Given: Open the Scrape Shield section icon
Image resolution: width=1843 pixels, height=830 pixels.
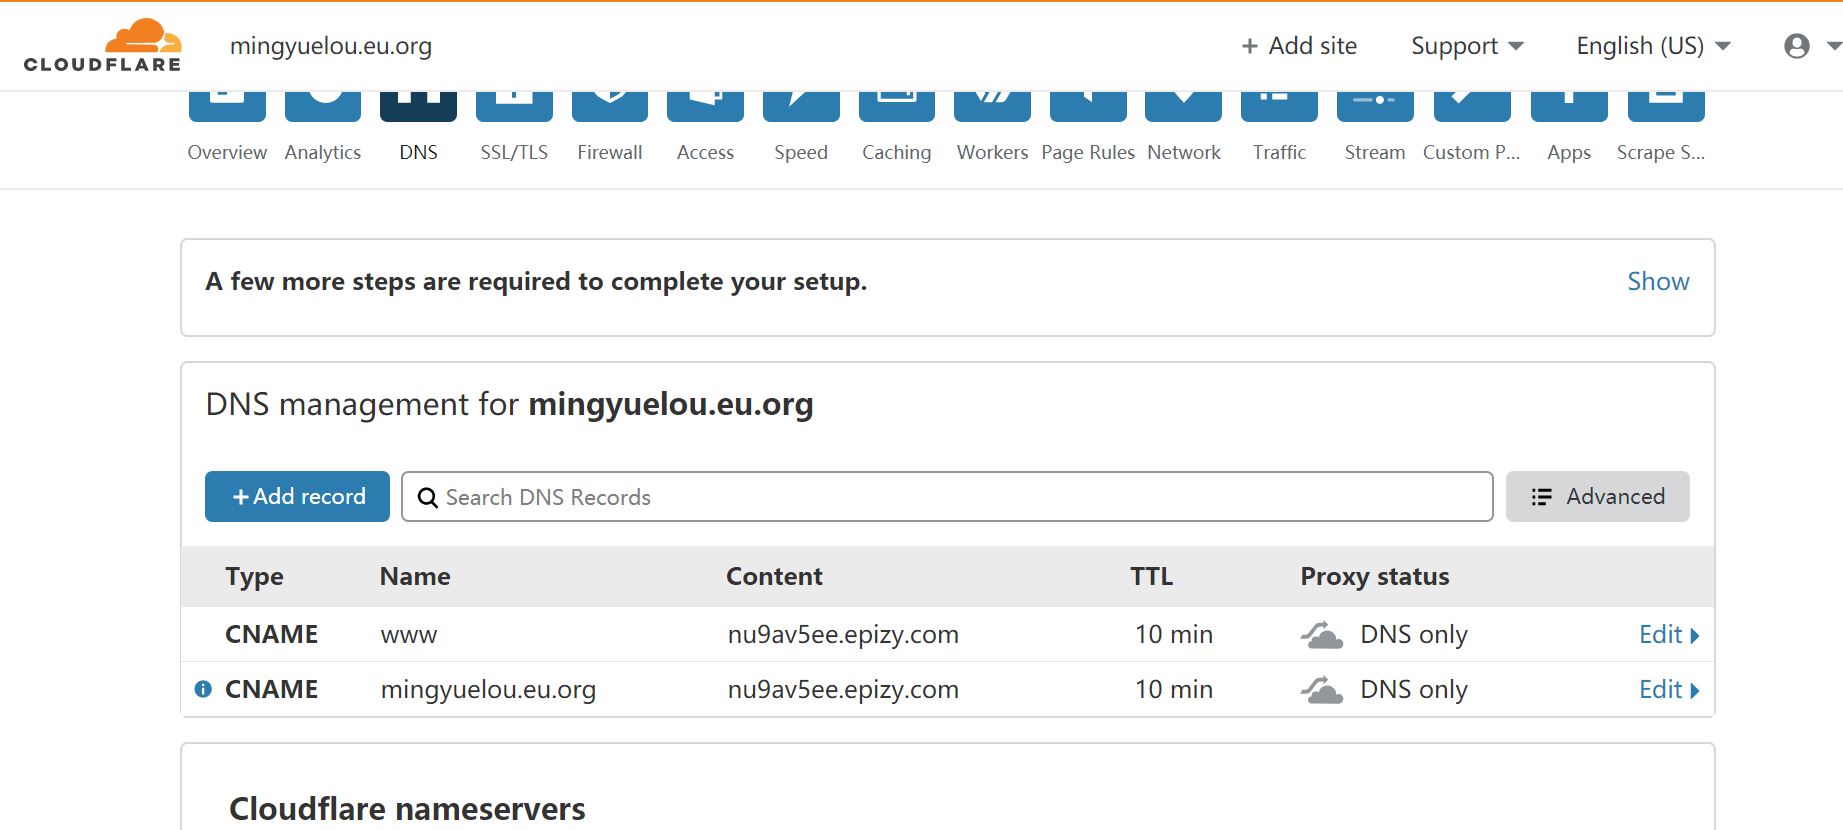Looking at the screenshot, I should 1666,106.
